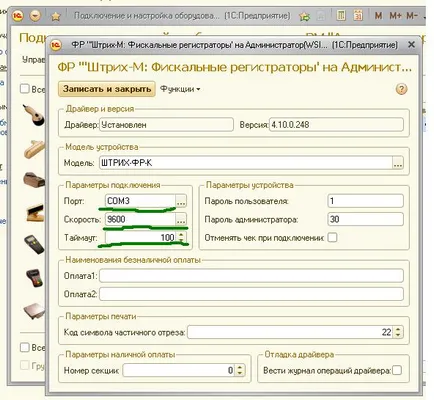This screenshot has height=400, width=434.
Task: Click the Модель field with ШТРИХ-ФР-К
Action: point(246,163)
